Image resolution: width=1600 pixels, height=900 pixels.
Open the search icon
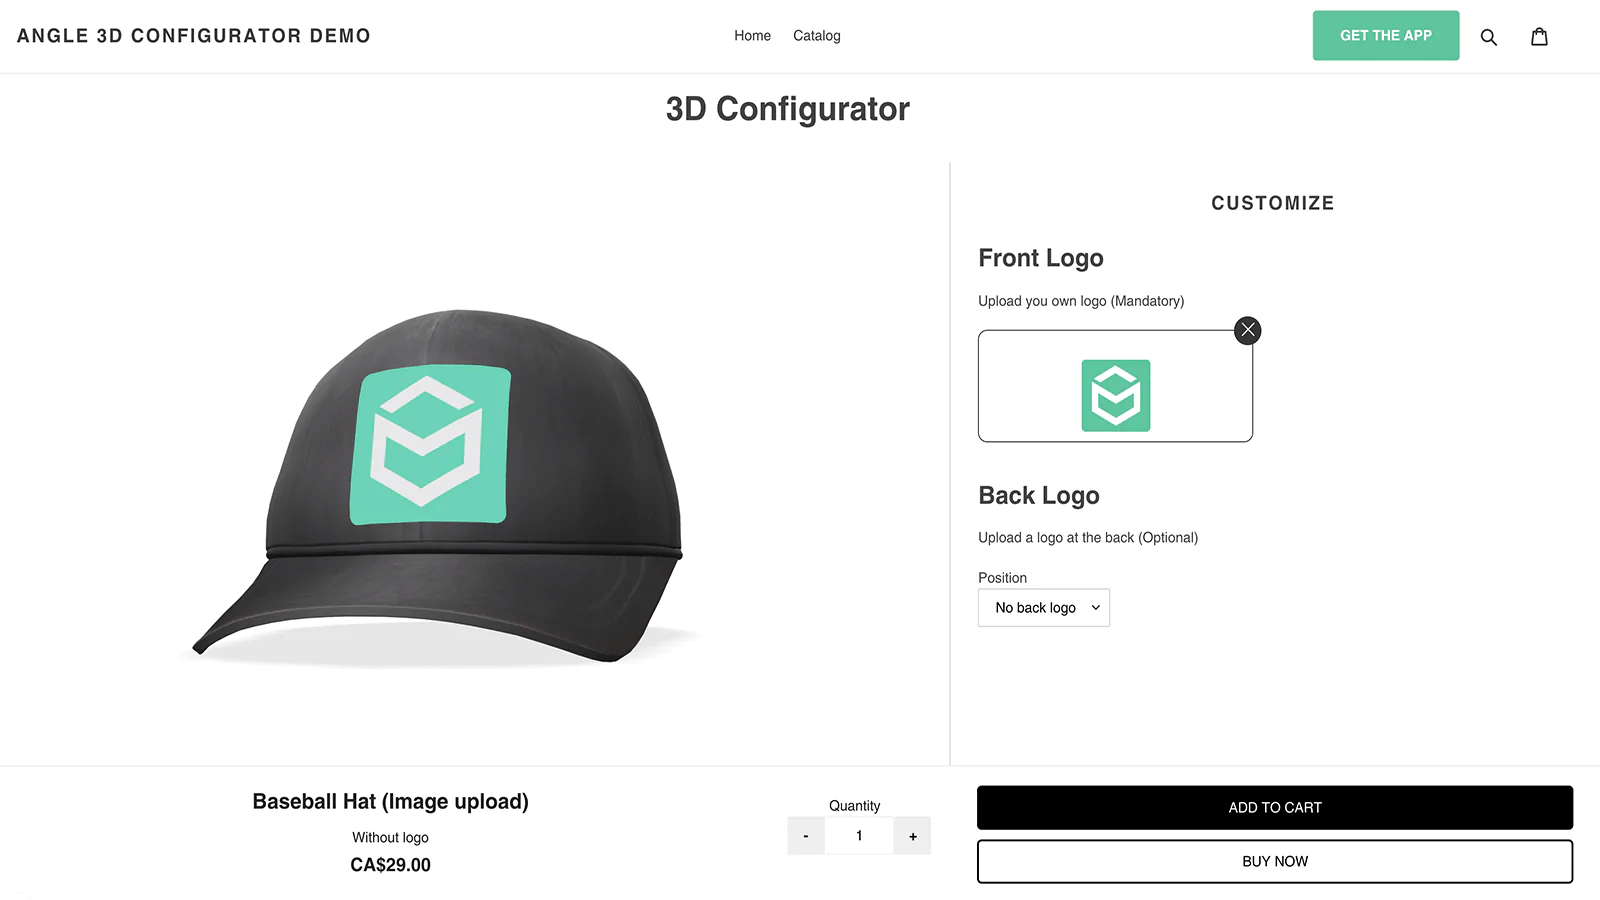[1489, 36]
